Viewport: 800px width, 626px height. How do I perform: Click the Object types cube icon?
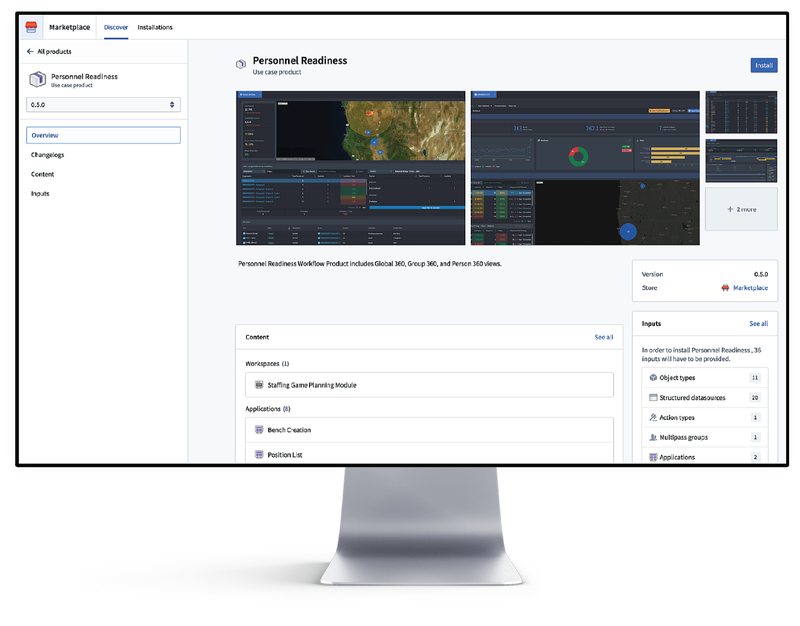[x=653, y=378]
